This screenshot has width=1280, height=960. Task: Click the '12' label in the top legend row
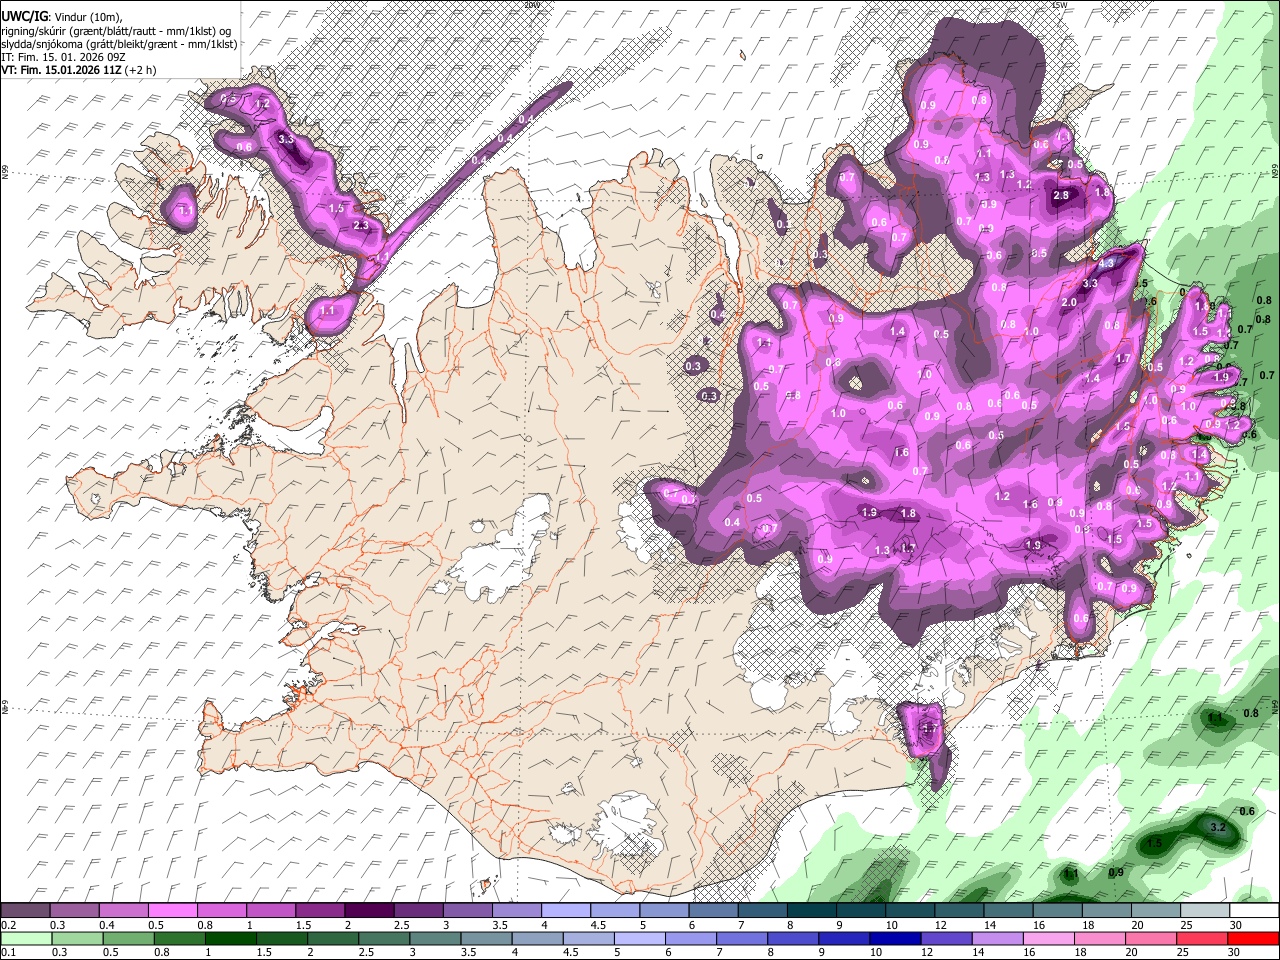pyautogui.click(x=940, y=925)
